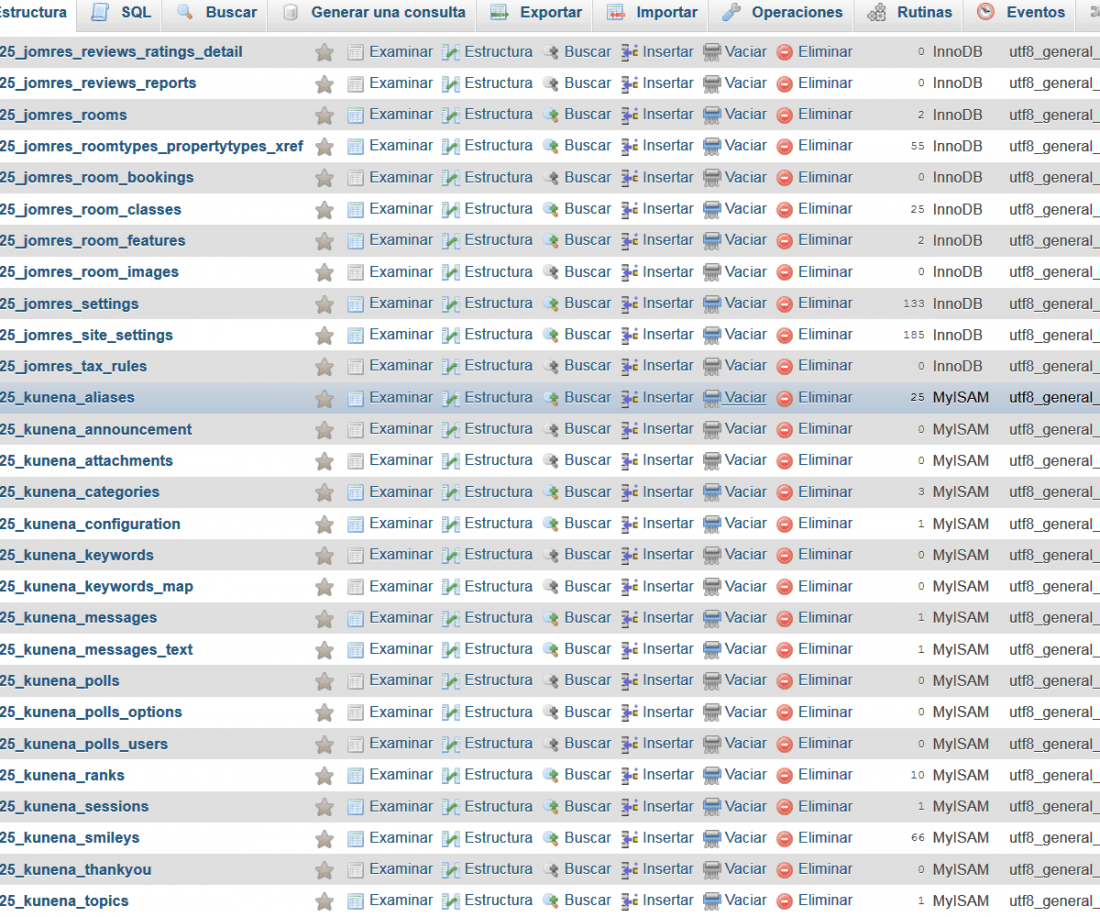
Task: Click Estructura link for 25_jomres_reviews_reports
Action: (x=499, y=83)
